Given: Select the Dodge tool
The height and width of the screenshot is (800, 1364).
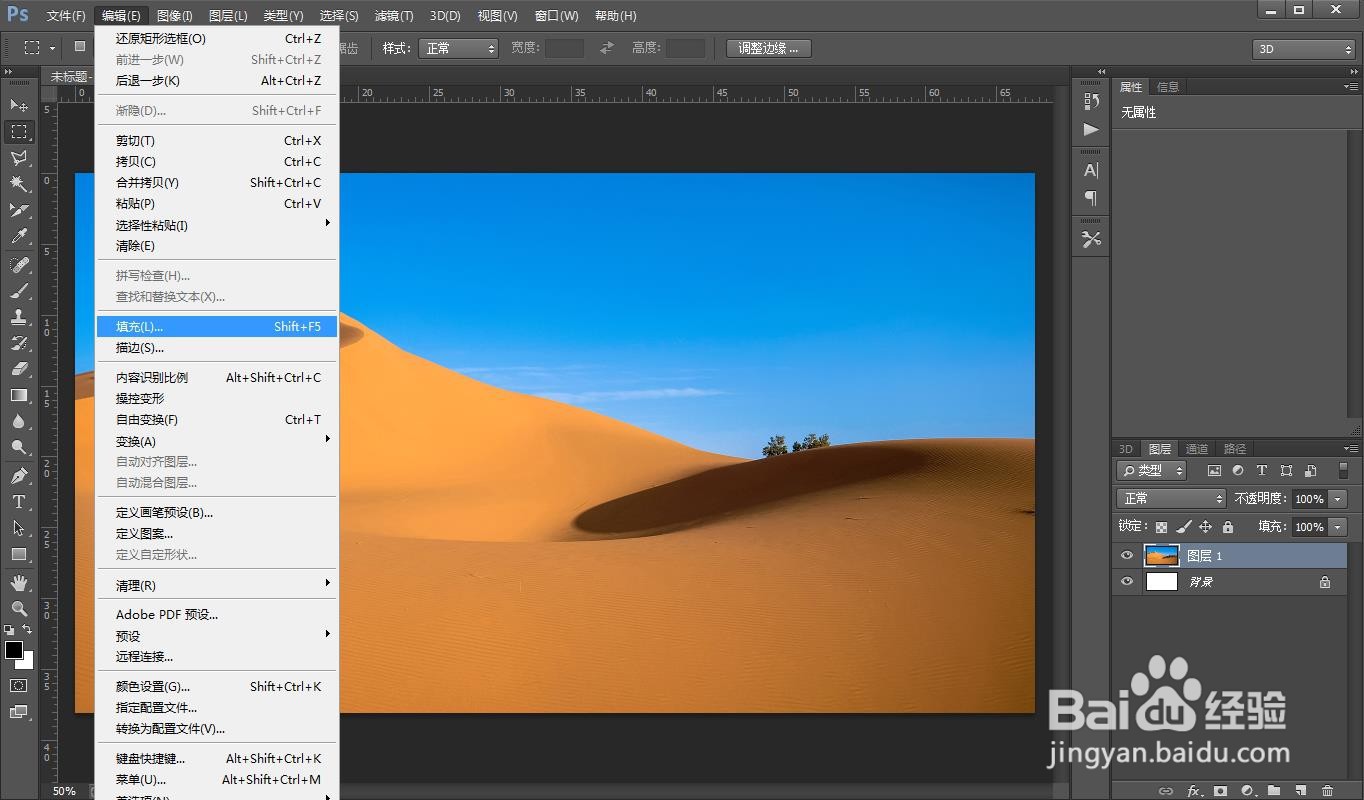Looking at the screenshot, I should pyautogui.click(x=18, y=448).
